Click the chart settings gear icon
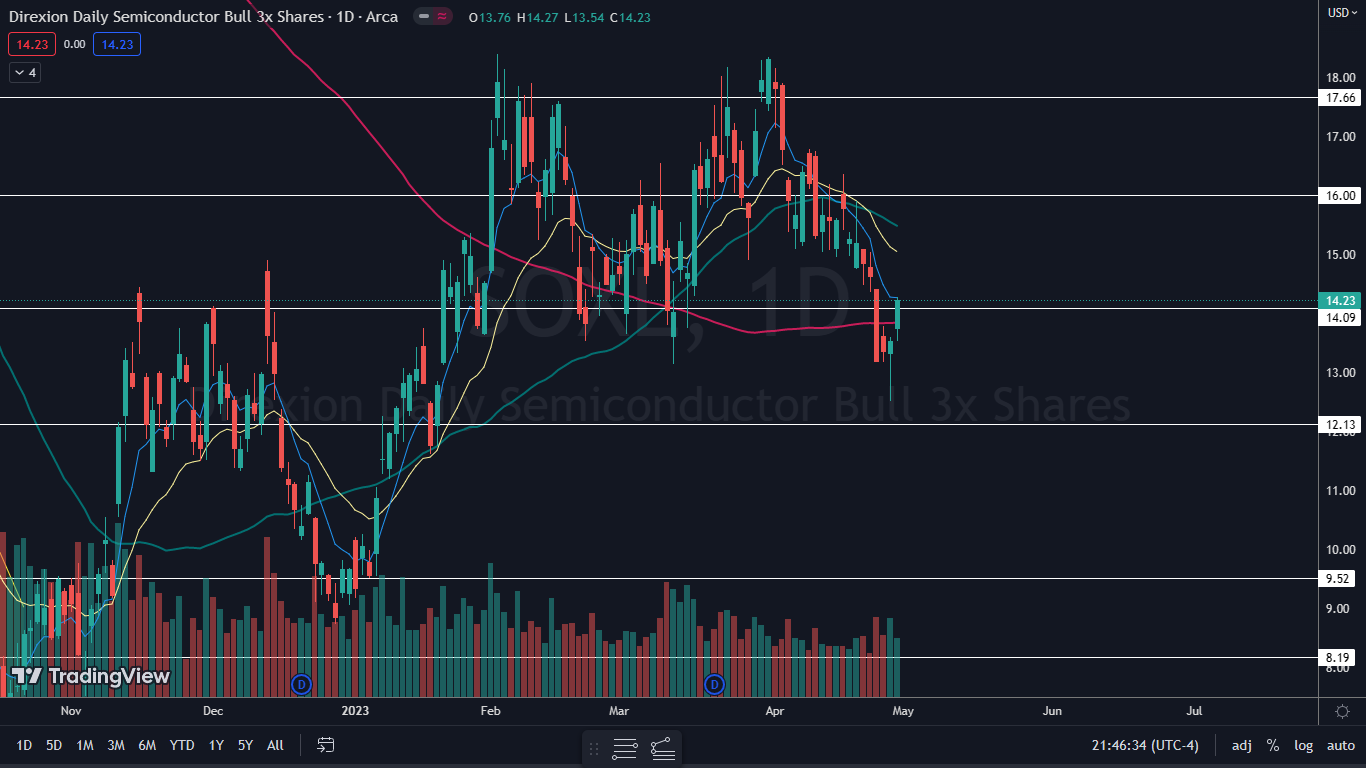 pyautogui.click(x=1342, y=711)
